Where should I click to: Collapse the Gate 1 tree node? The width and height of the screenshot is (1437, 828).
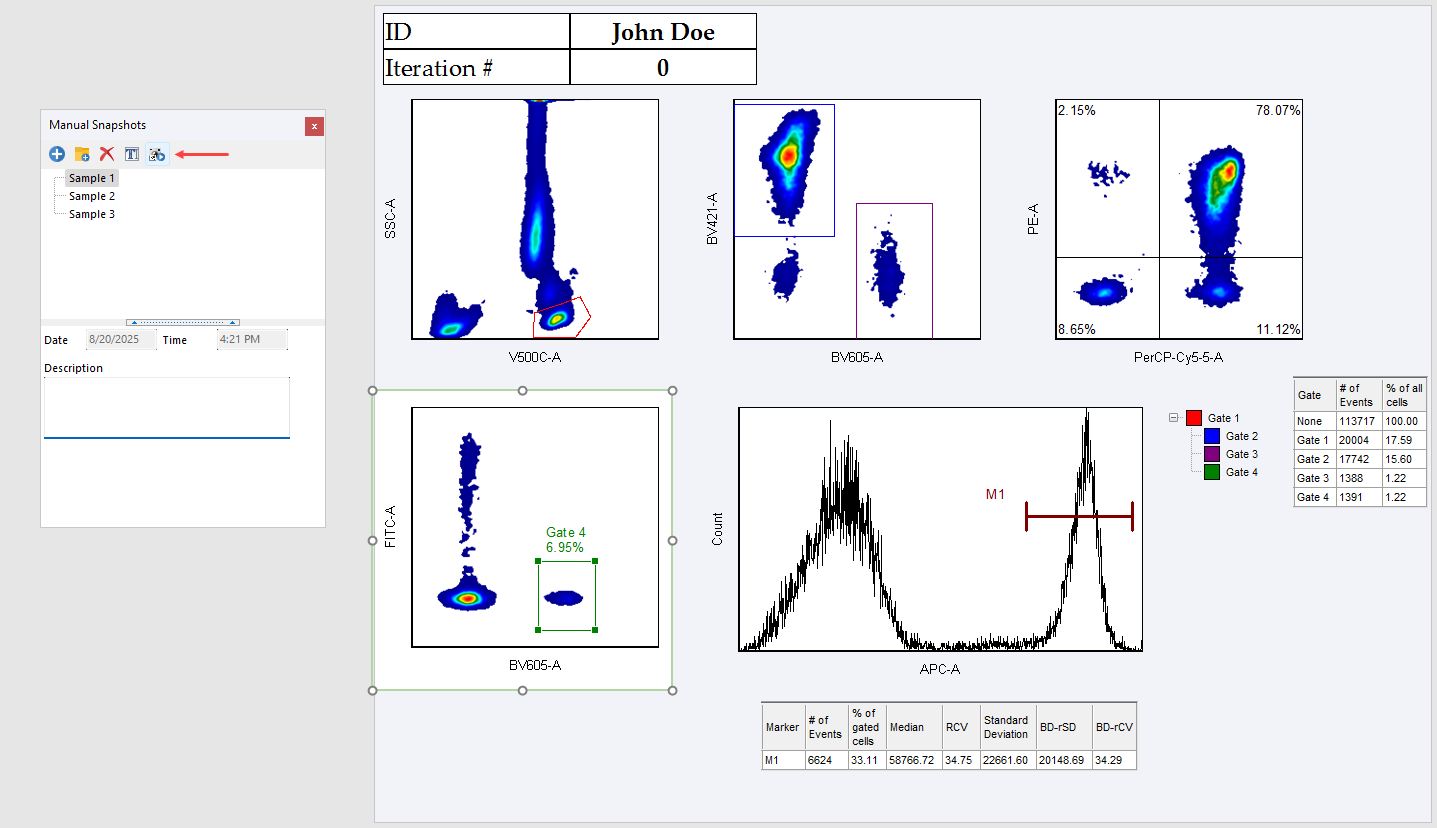point(1174,418)
